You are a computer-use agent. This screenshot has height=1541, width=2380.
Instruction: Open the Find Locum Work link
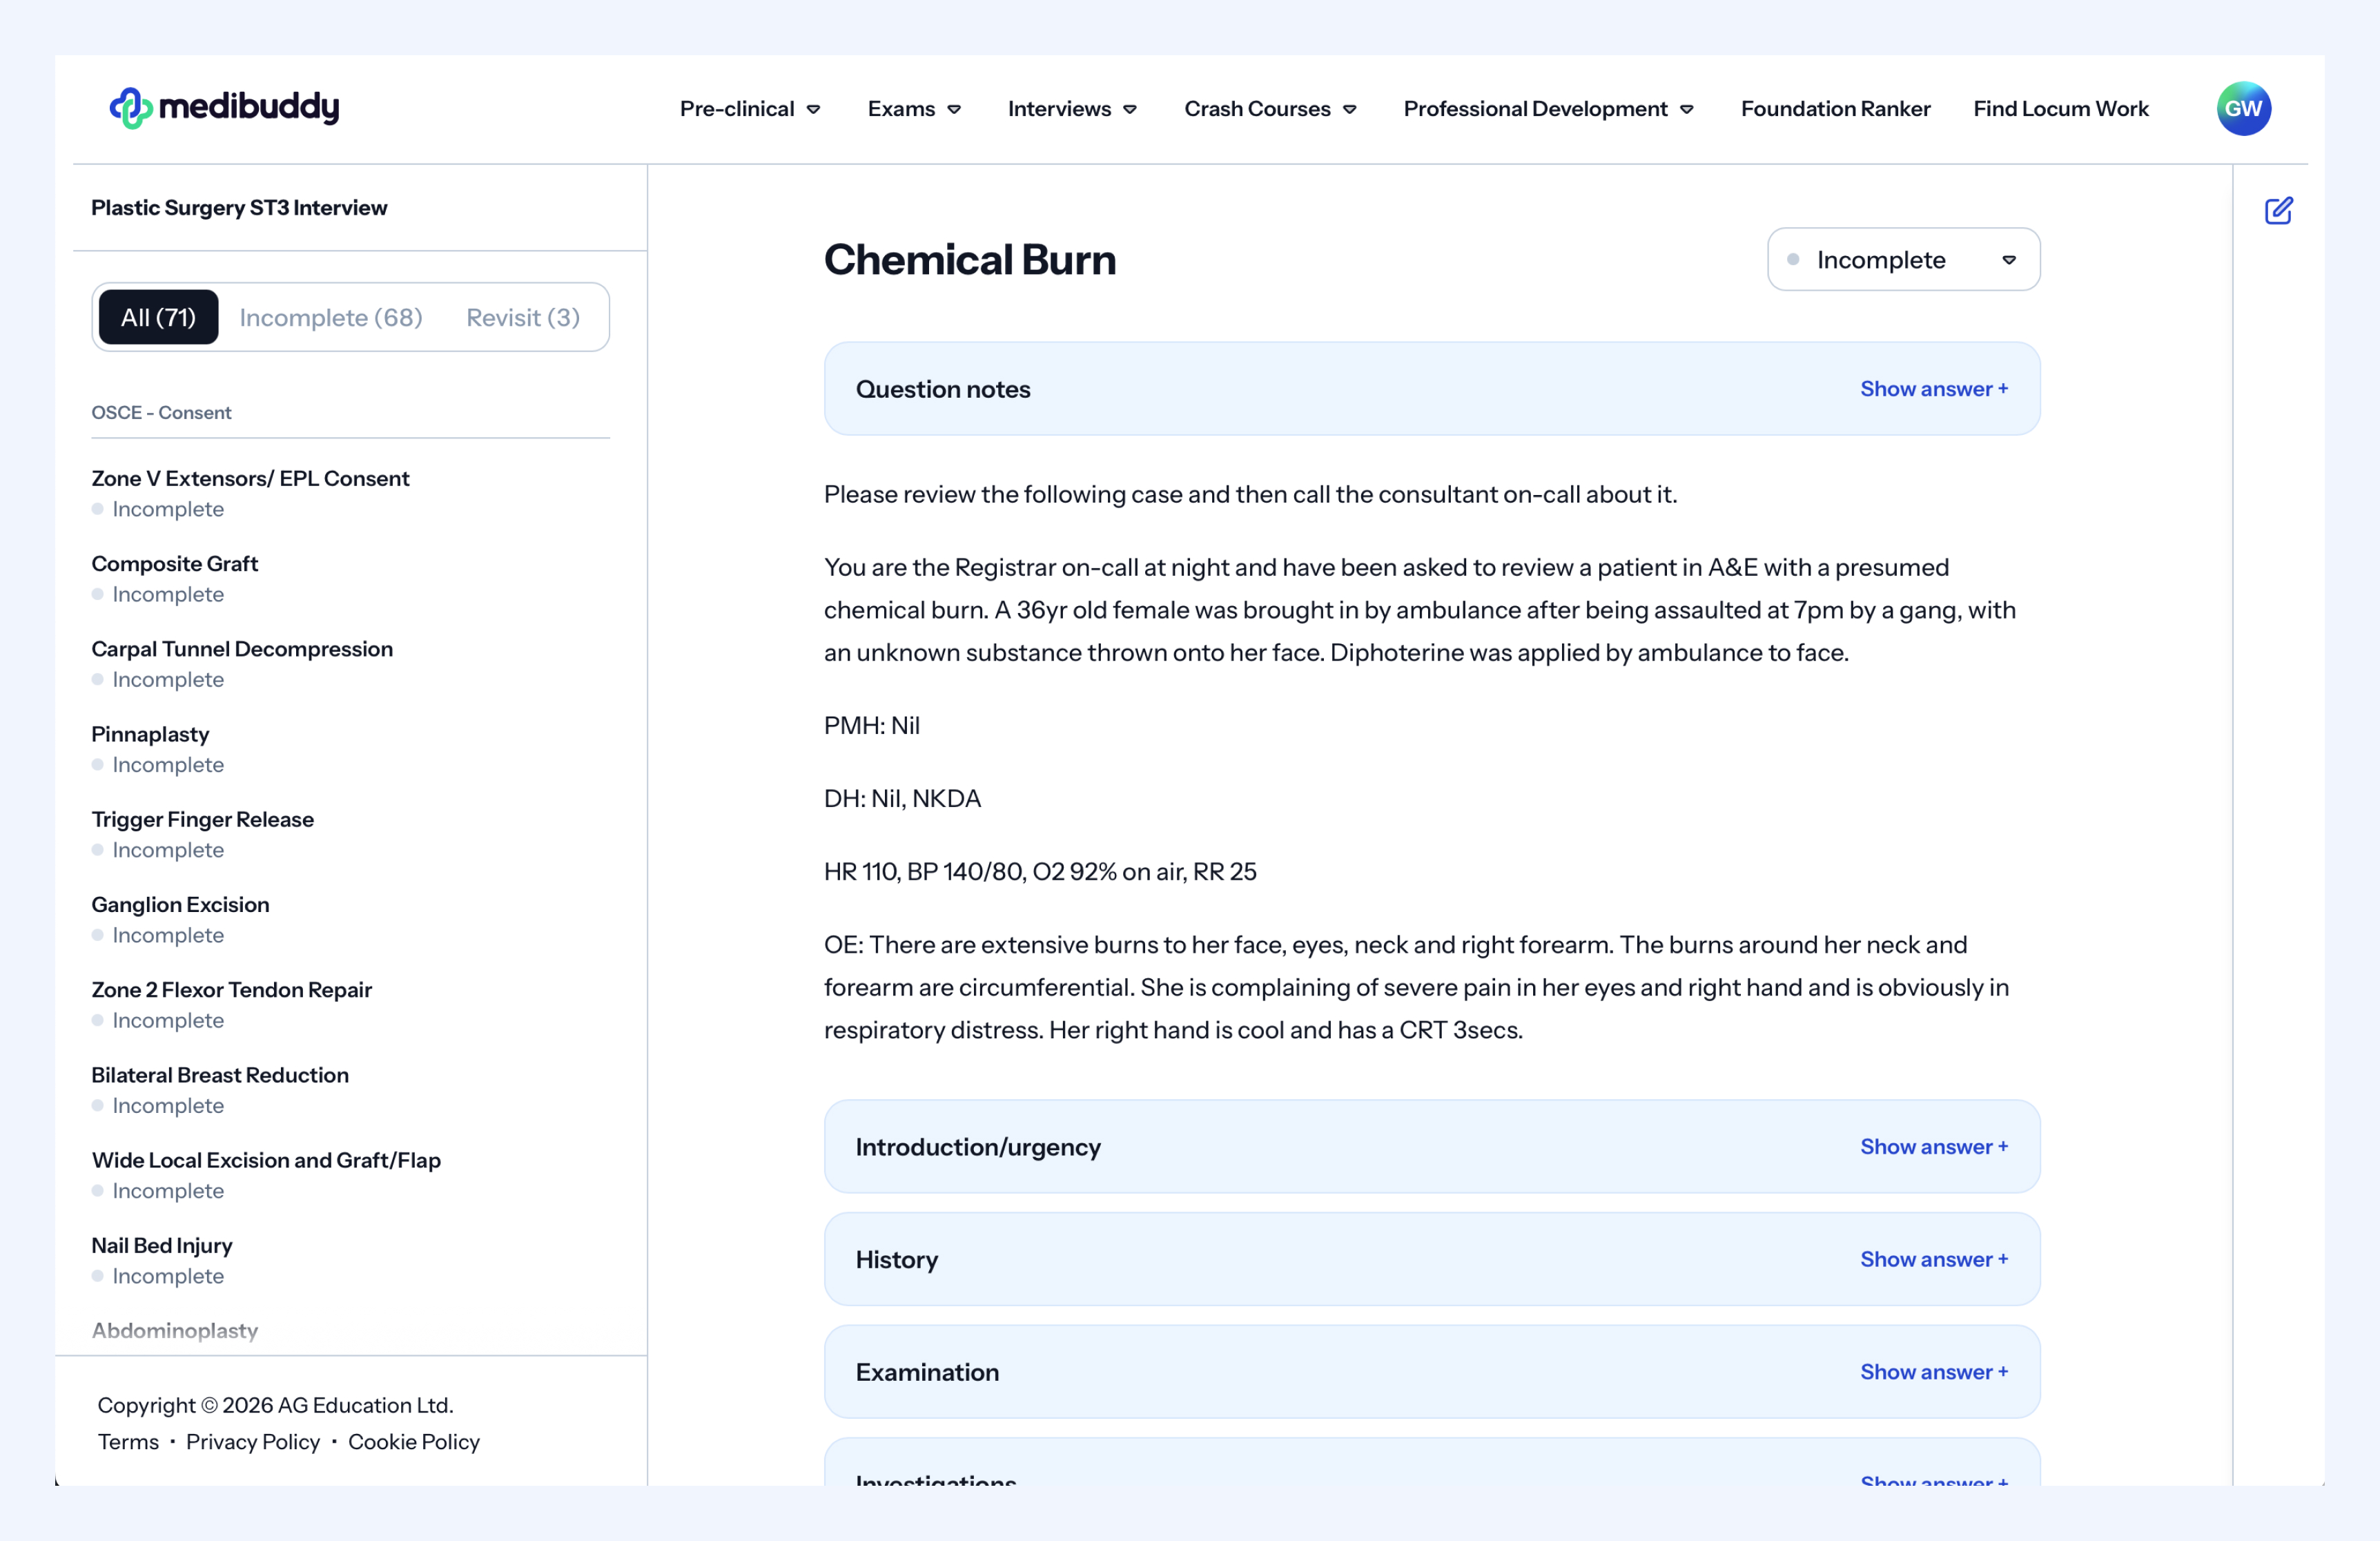[2060, 109]
